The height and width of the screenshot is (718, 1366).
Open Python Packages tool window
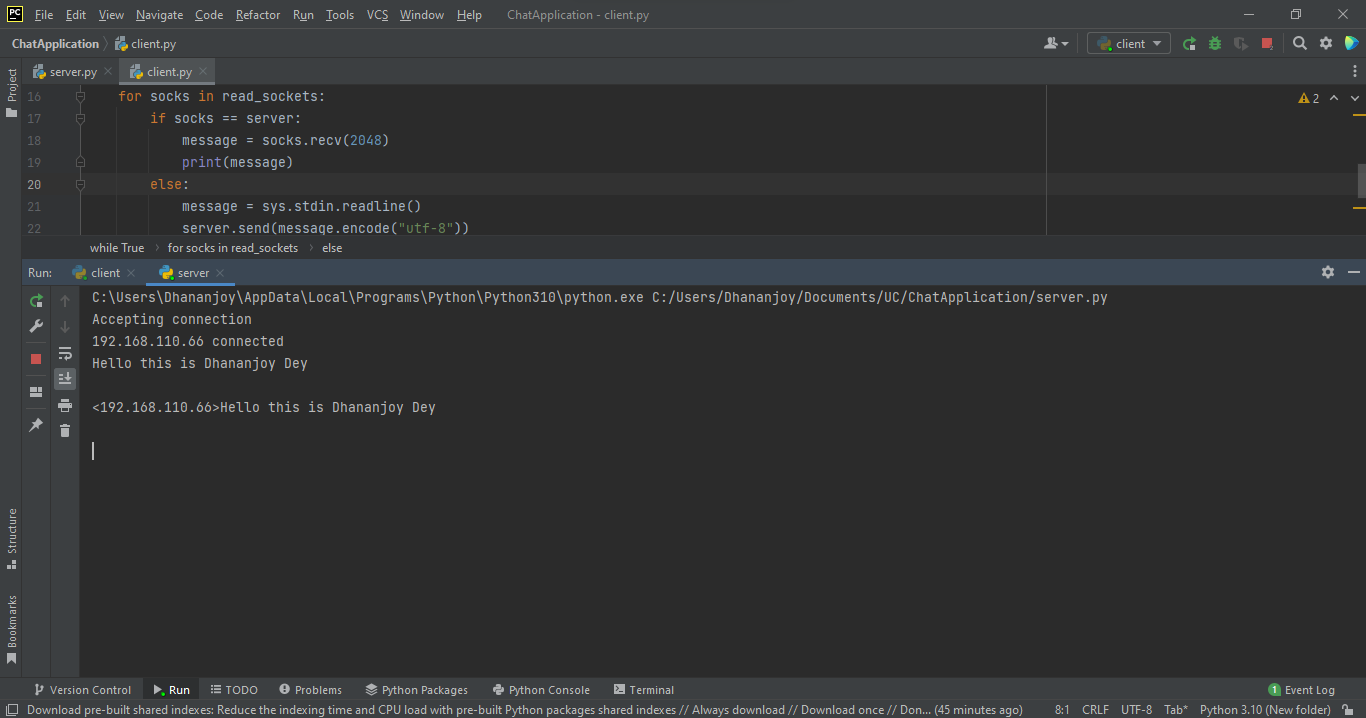pos(417,690)
